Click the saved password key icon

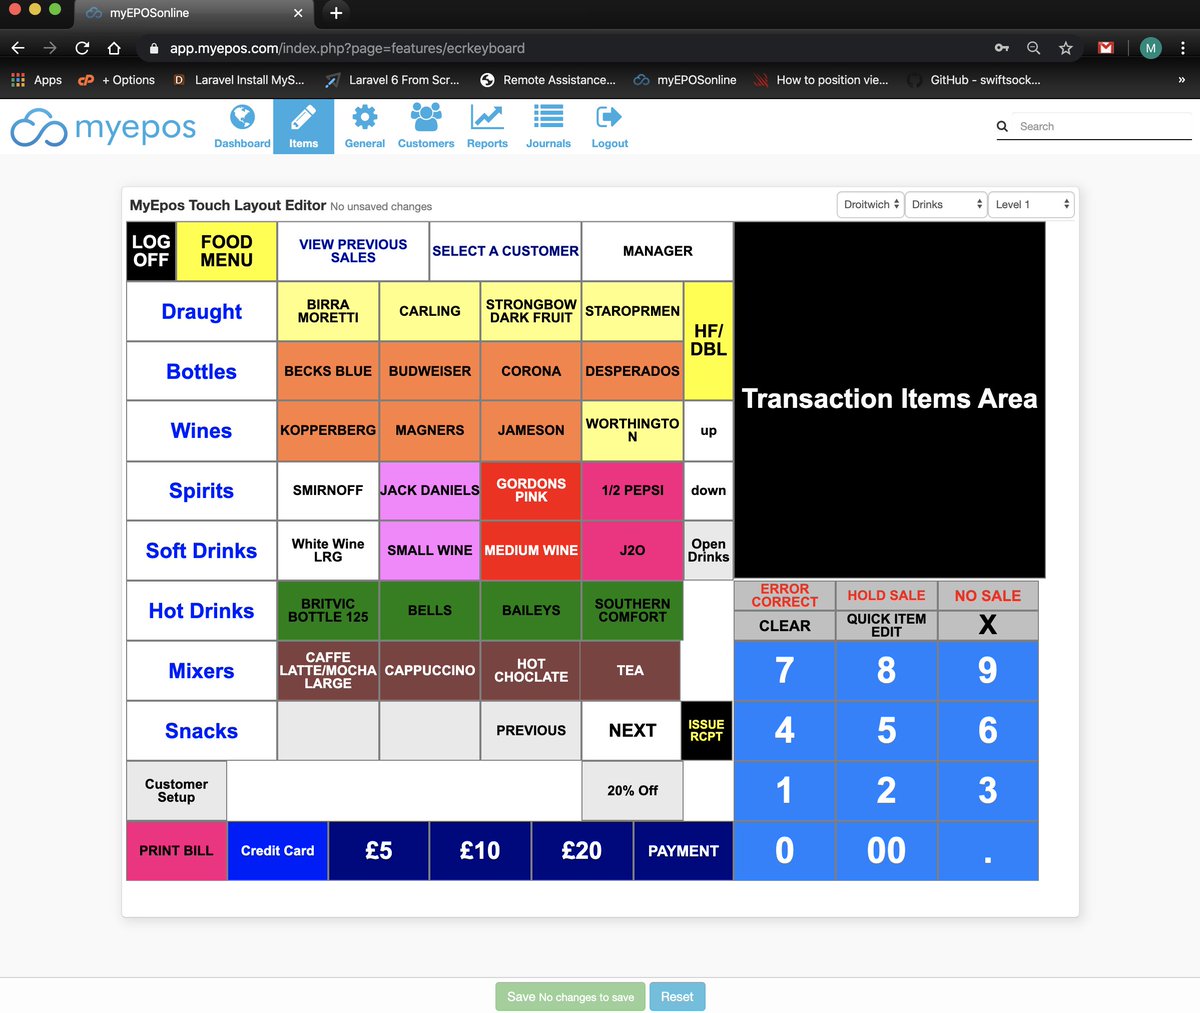pyautogui.click(x=1002, y=48)
